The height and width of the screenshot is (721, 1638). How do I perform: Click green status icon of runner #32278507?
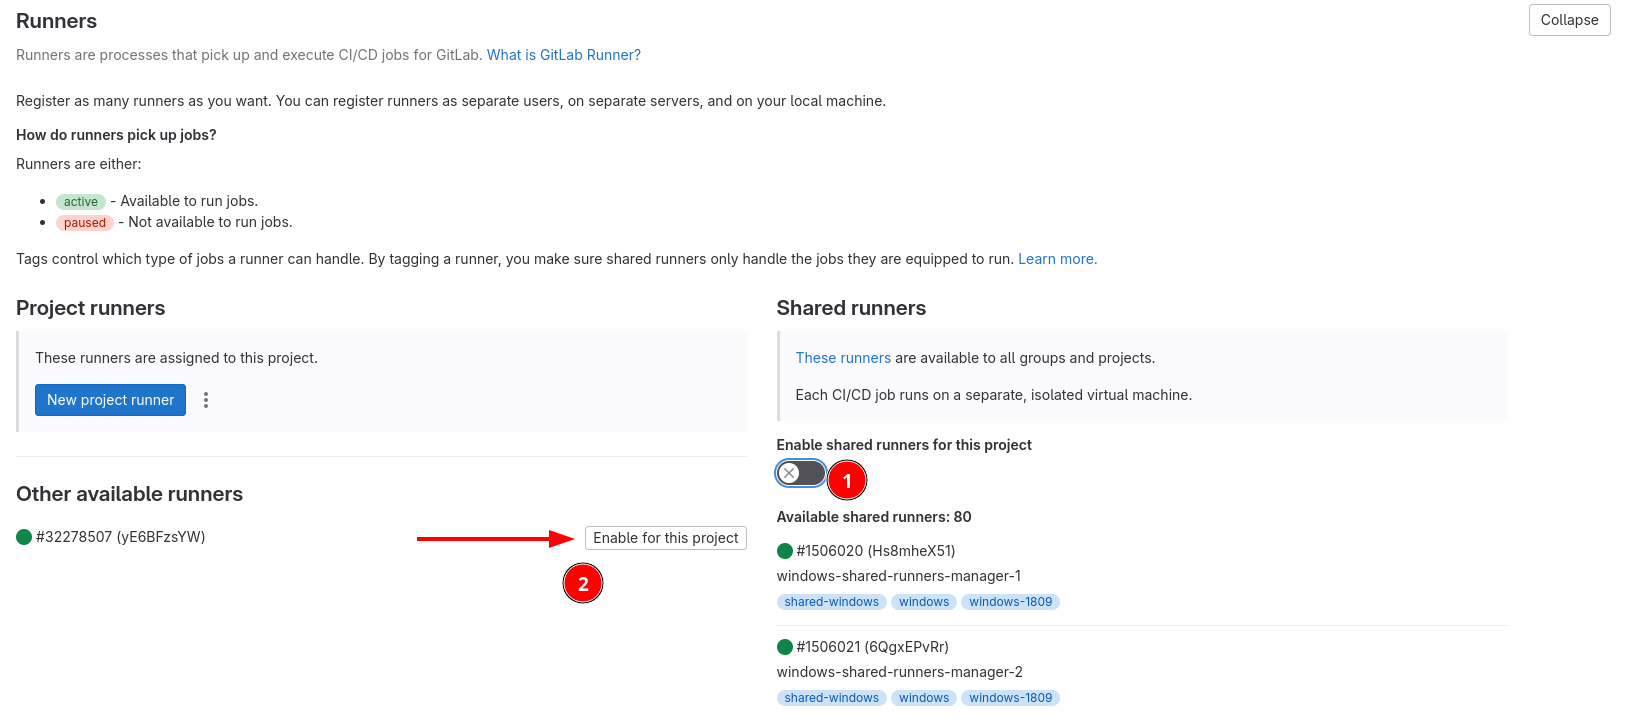25,537
